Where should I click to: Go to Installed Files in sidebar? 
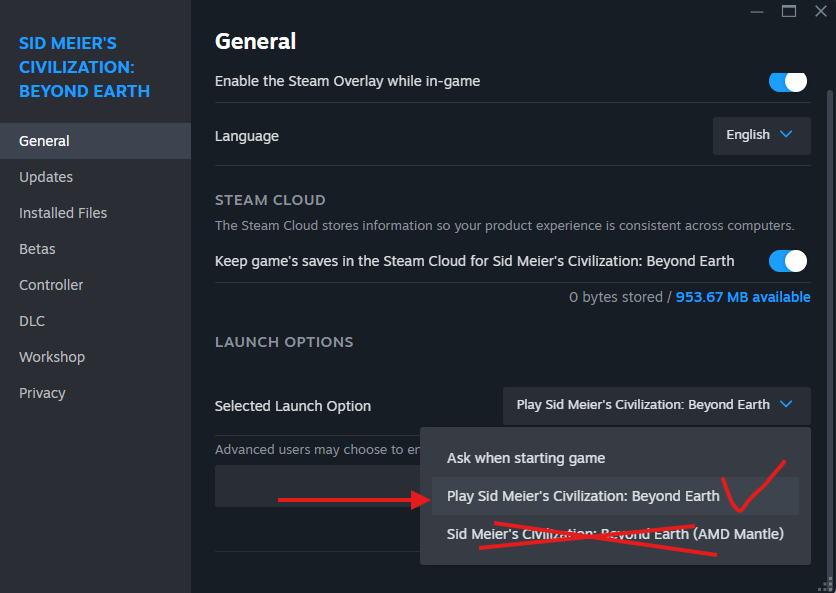(x=63, y=213)
